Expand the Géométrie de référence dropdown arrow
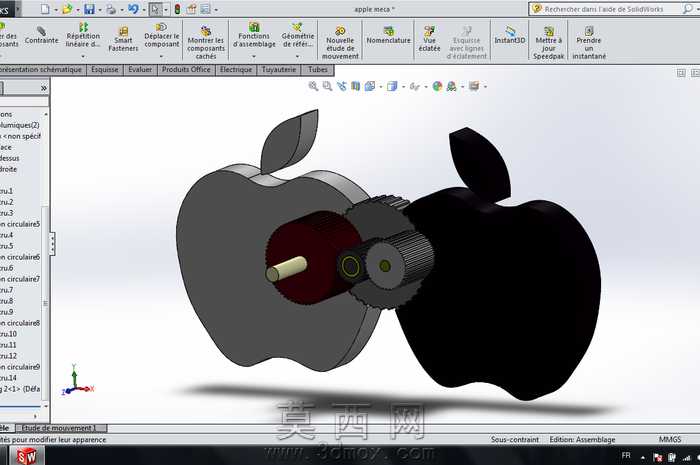Image resolution: width=700 pixels, height=465 pixels. coord(298,56)
